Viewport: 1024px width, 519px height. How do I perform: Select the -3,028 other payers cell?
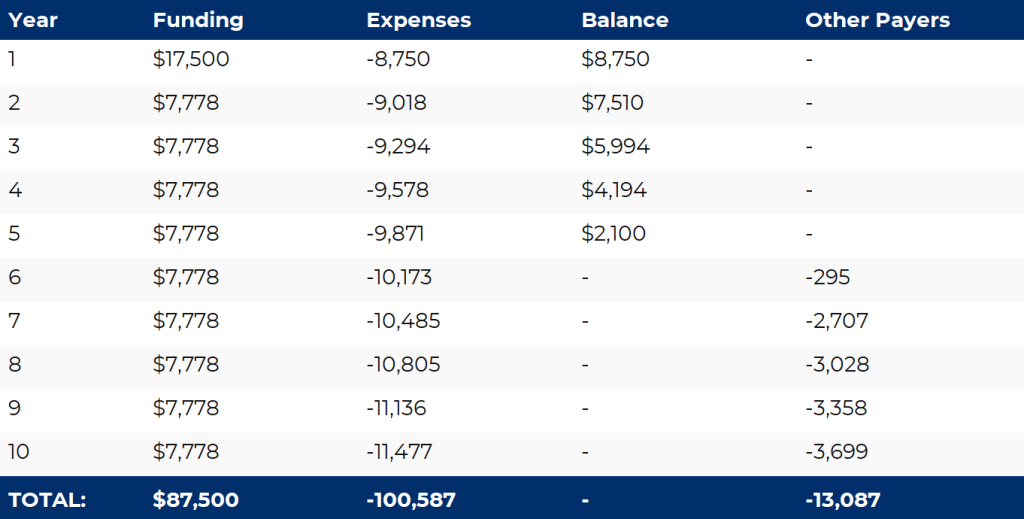(837, 364)
